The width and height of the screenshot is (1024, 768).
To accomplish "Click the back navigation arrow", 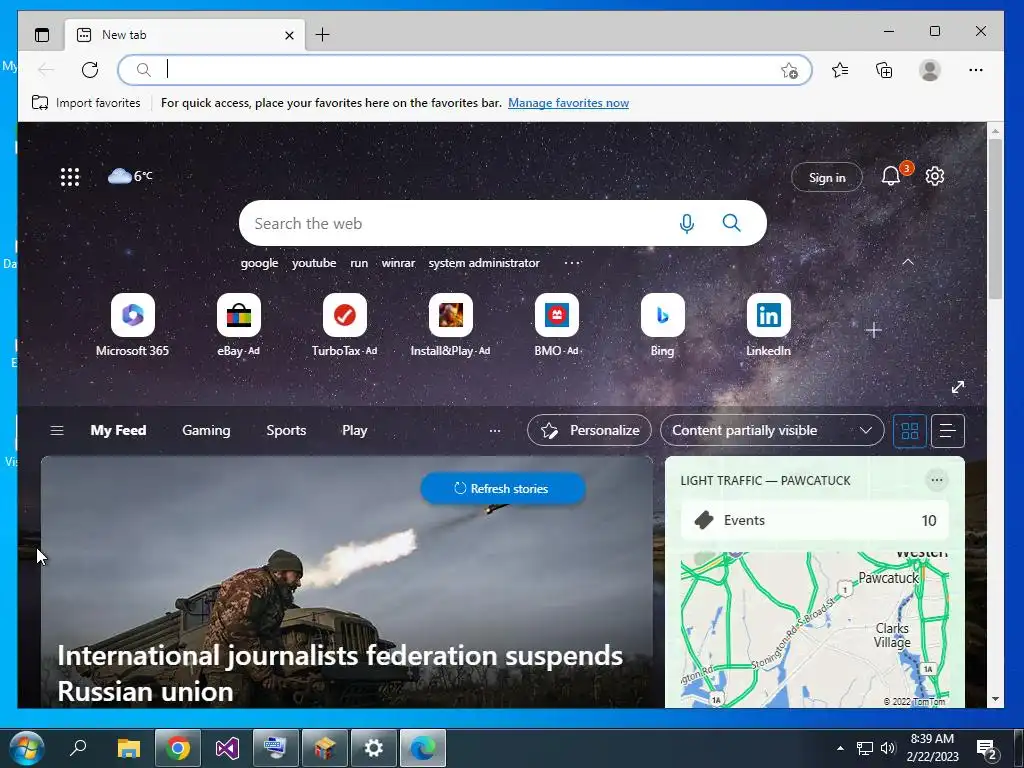I will point(46,70).
